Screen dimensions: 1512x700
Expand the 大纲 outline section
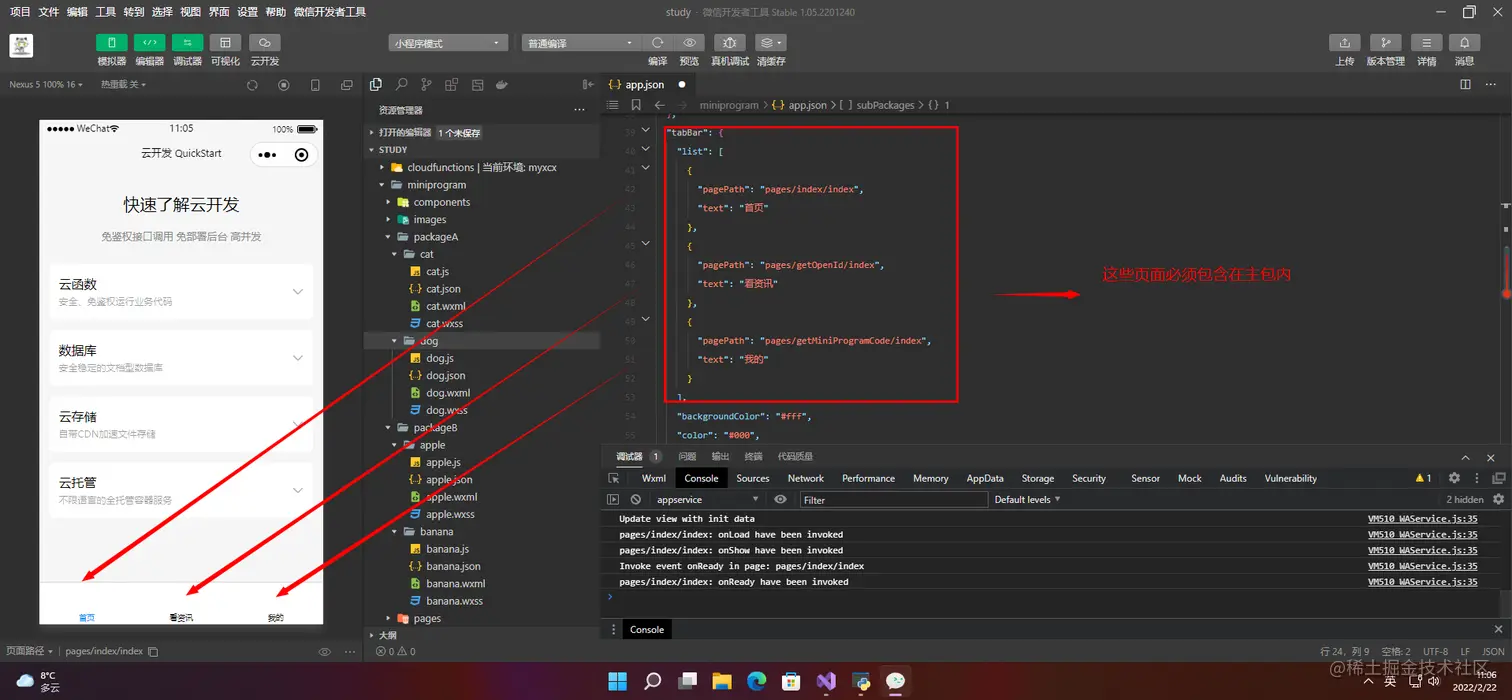tap(483, 635)
